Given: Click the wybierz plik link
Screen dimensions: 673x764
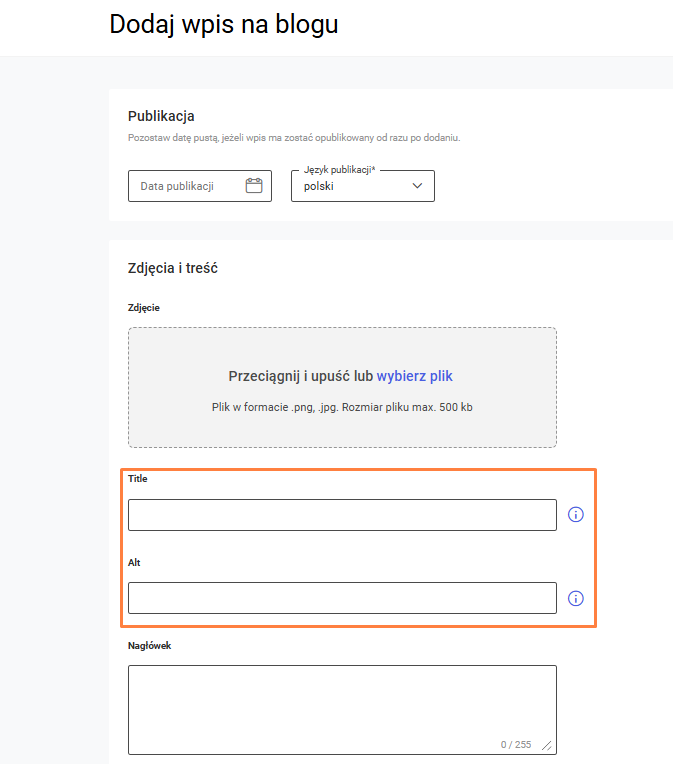Looking at the screenshot, I should click(415, 376).
